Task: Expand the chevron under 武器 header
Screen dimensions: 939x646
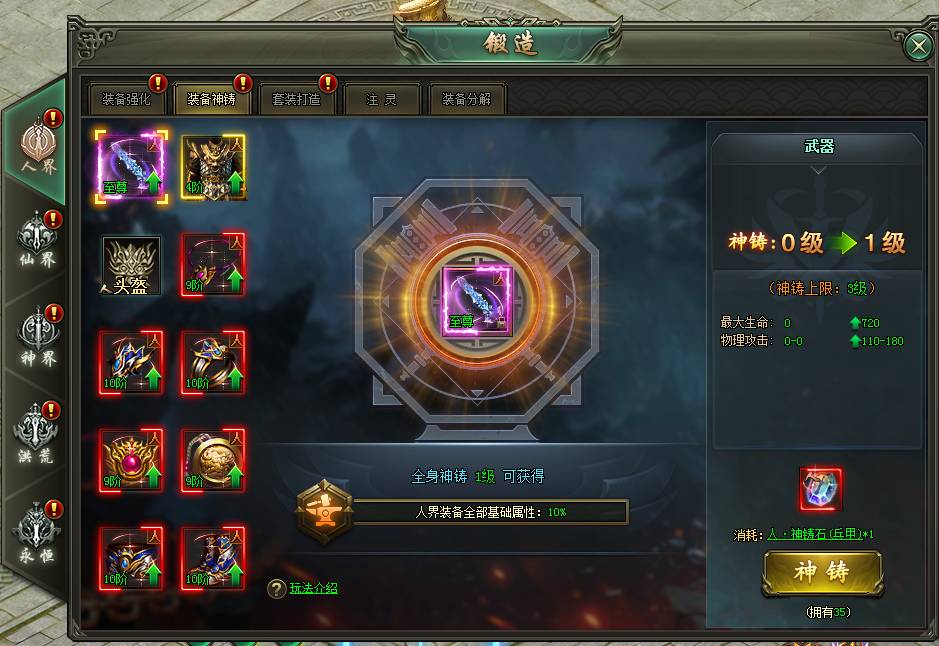Action: [x=818, y=170]
